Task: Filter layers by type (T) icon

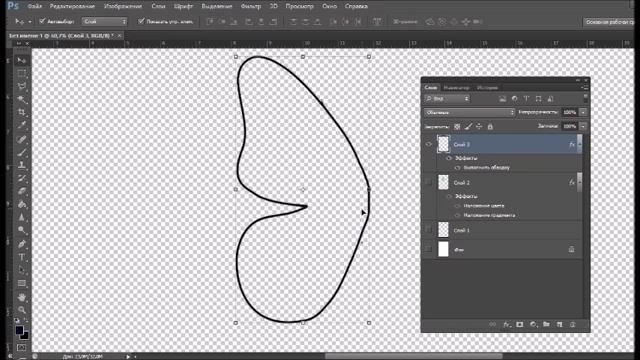Action: click(527, 99)
